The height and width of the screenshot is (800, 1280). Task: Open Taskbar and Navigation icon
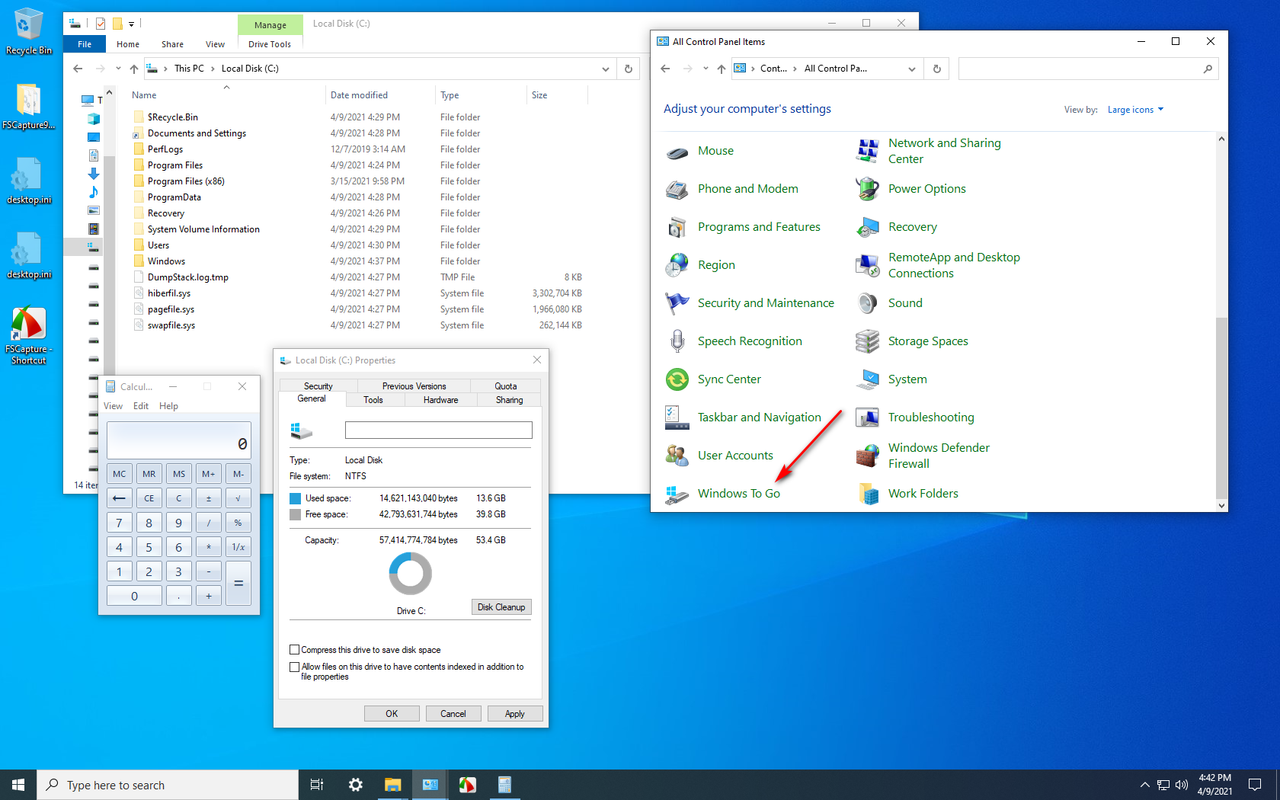pos(677,417)
